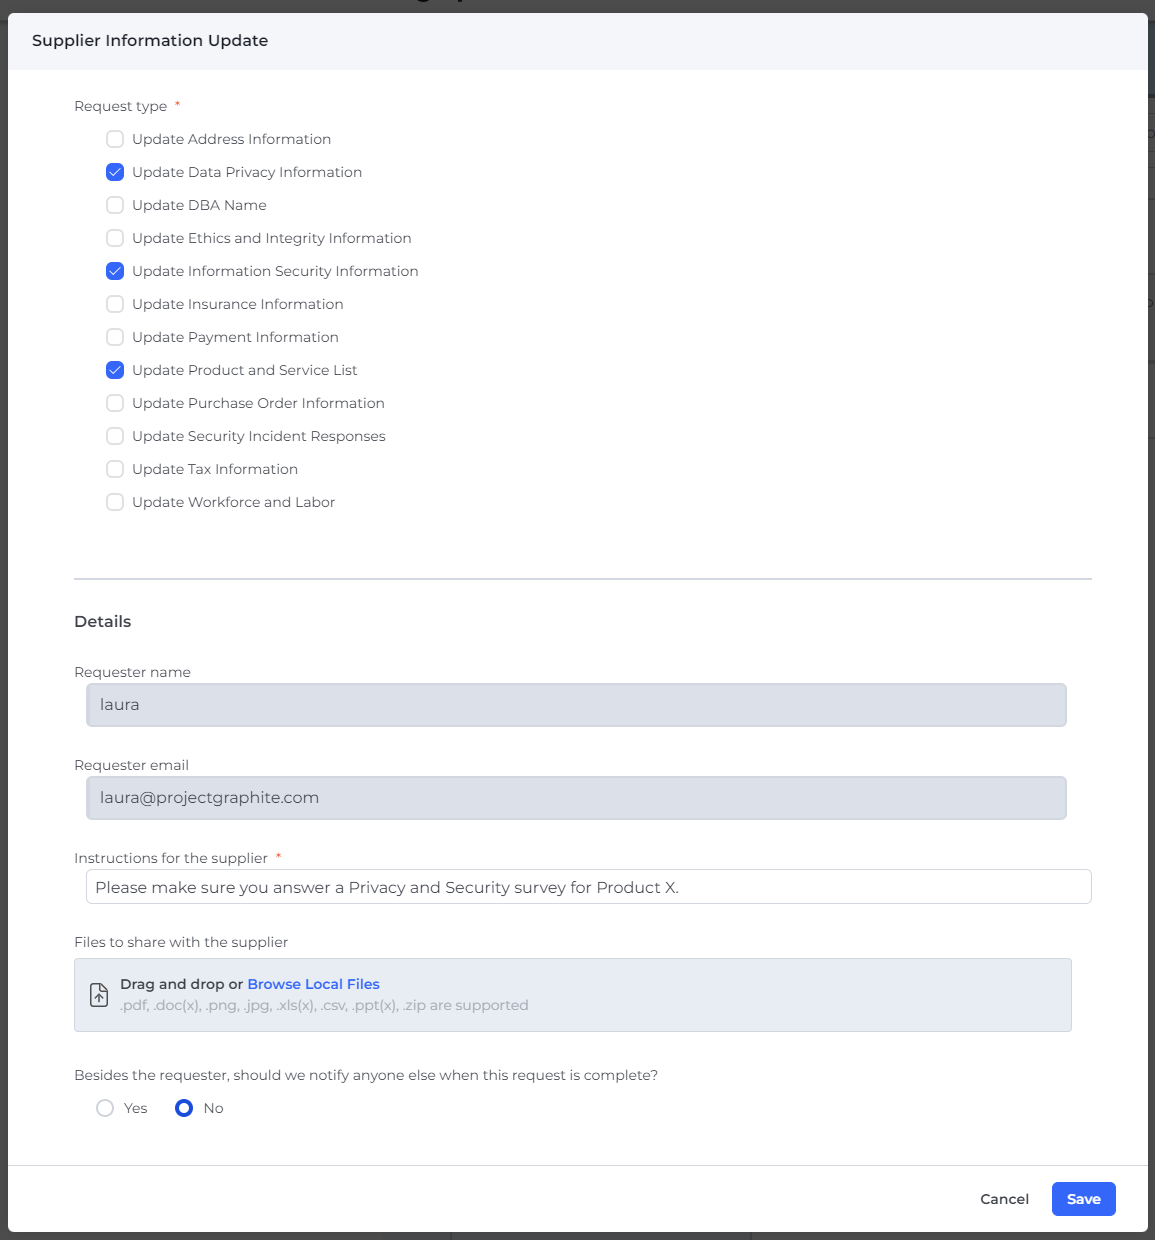This screenshot has height=1240, width=1155.
Task: Check Update DBA Name
Action: click(115, 205)
